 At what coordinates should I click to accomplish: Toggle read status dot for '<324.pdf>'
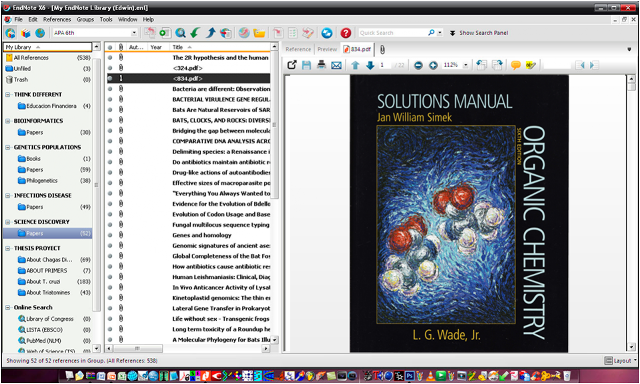[110, 68]
